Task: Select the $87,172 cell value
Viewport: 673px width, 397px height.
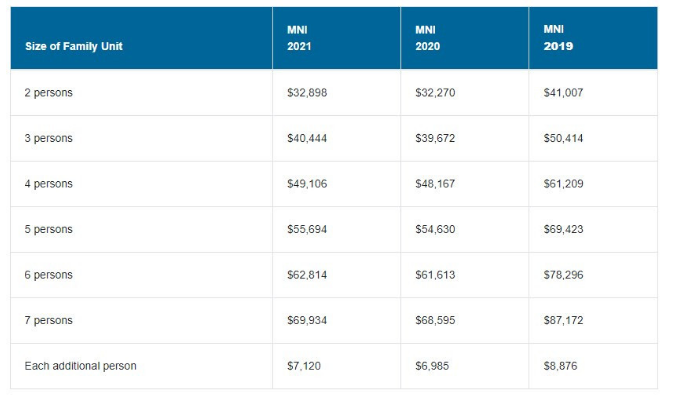Action: (564, 320)
